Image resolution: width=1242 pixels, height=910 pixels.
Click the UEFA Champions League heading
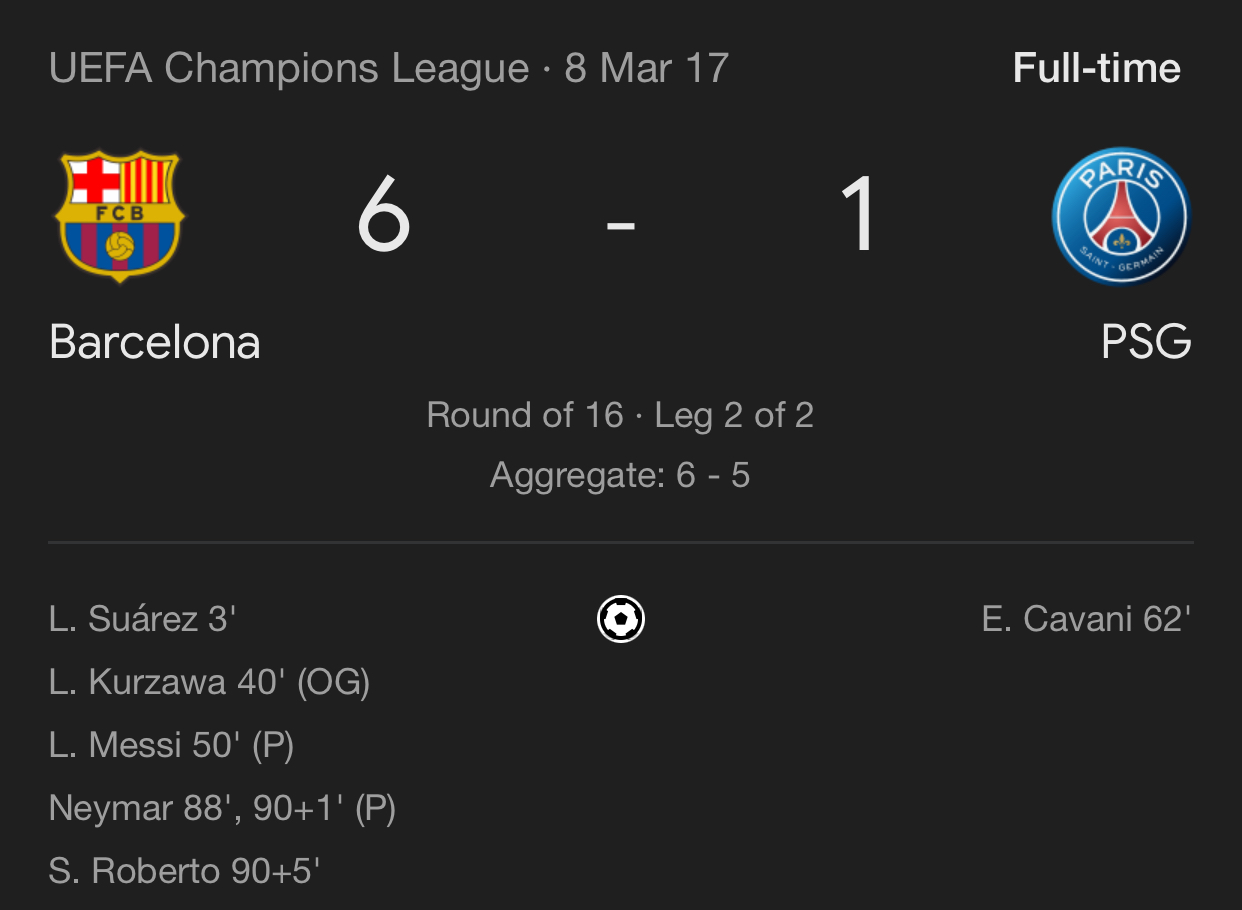pyautogui.click(x=289, y=69)
